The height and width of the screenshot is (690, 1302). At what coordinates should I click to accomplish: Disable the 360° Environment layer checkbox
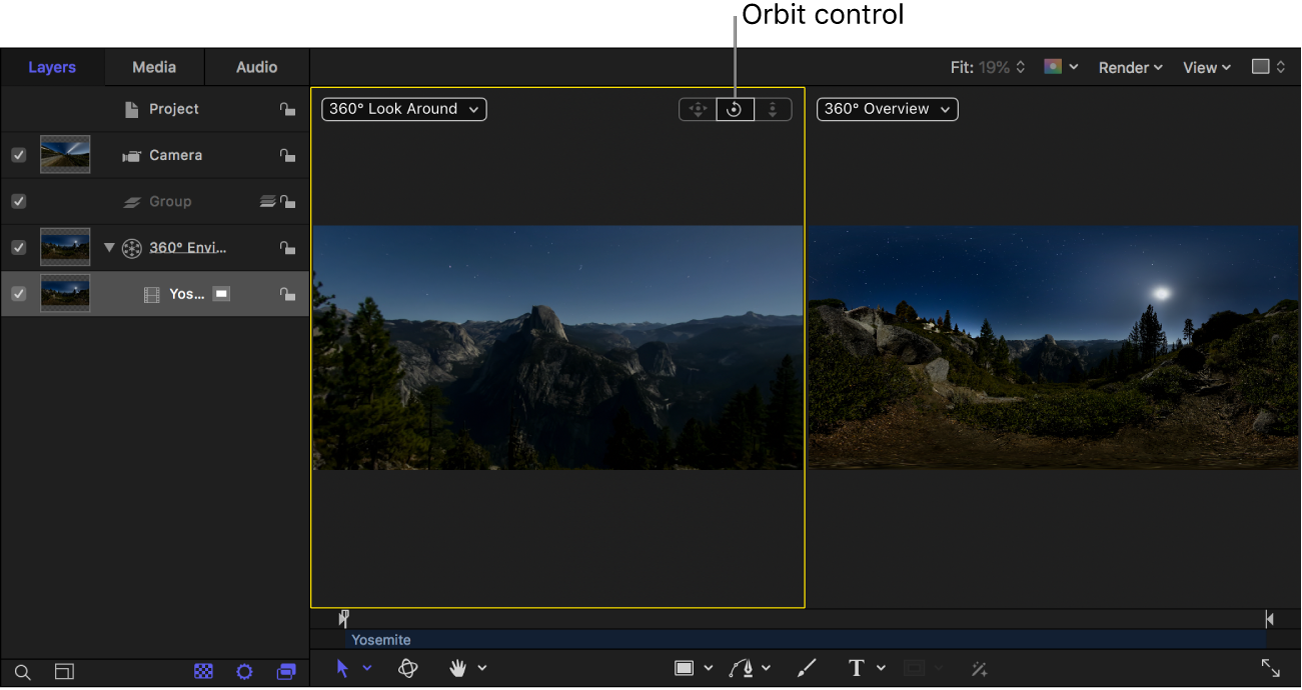pos(18,247)
